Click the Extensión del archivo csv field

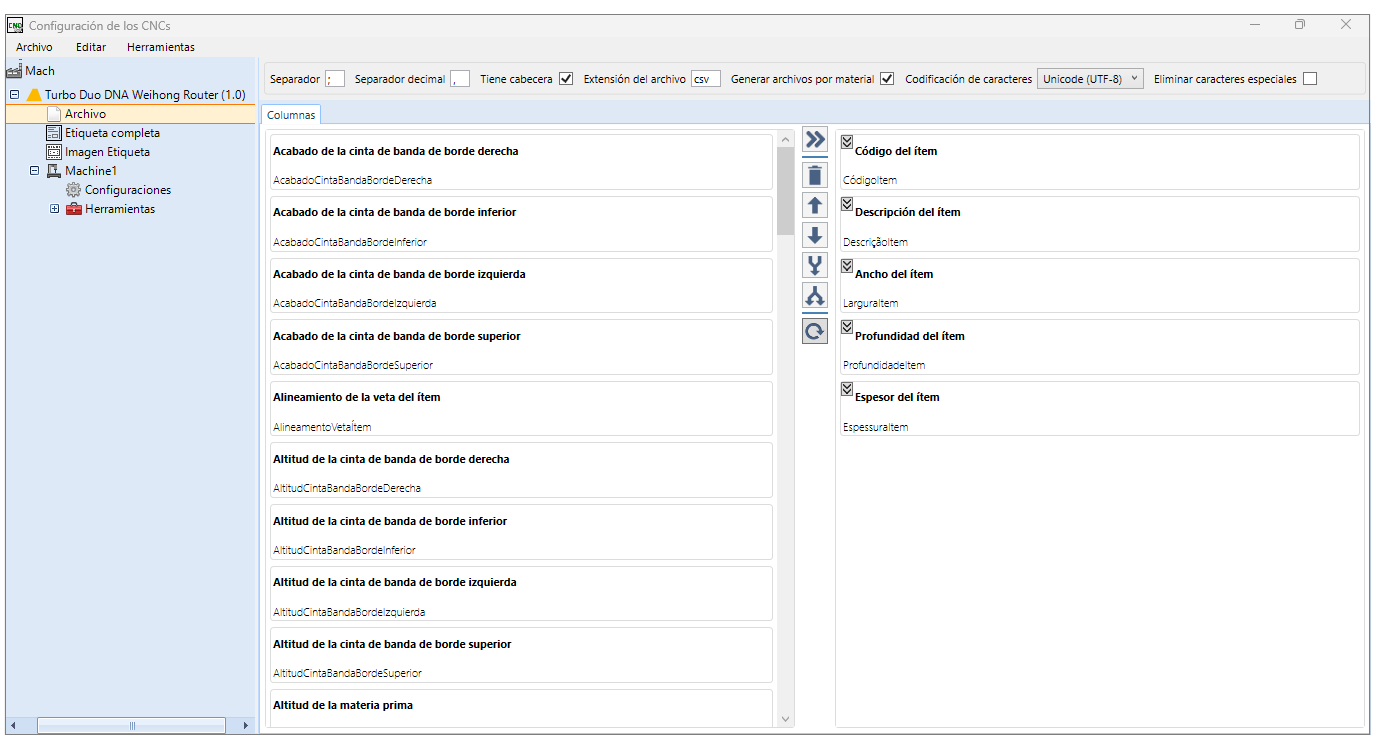click(706, 79)
